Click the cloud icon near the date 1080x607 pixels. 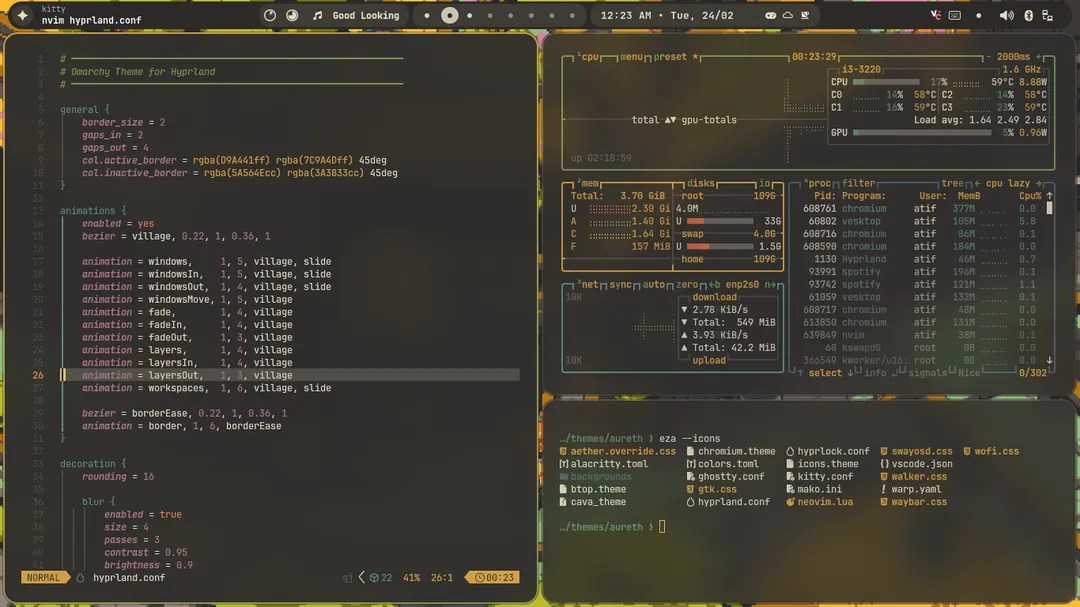tap(788, 15)
